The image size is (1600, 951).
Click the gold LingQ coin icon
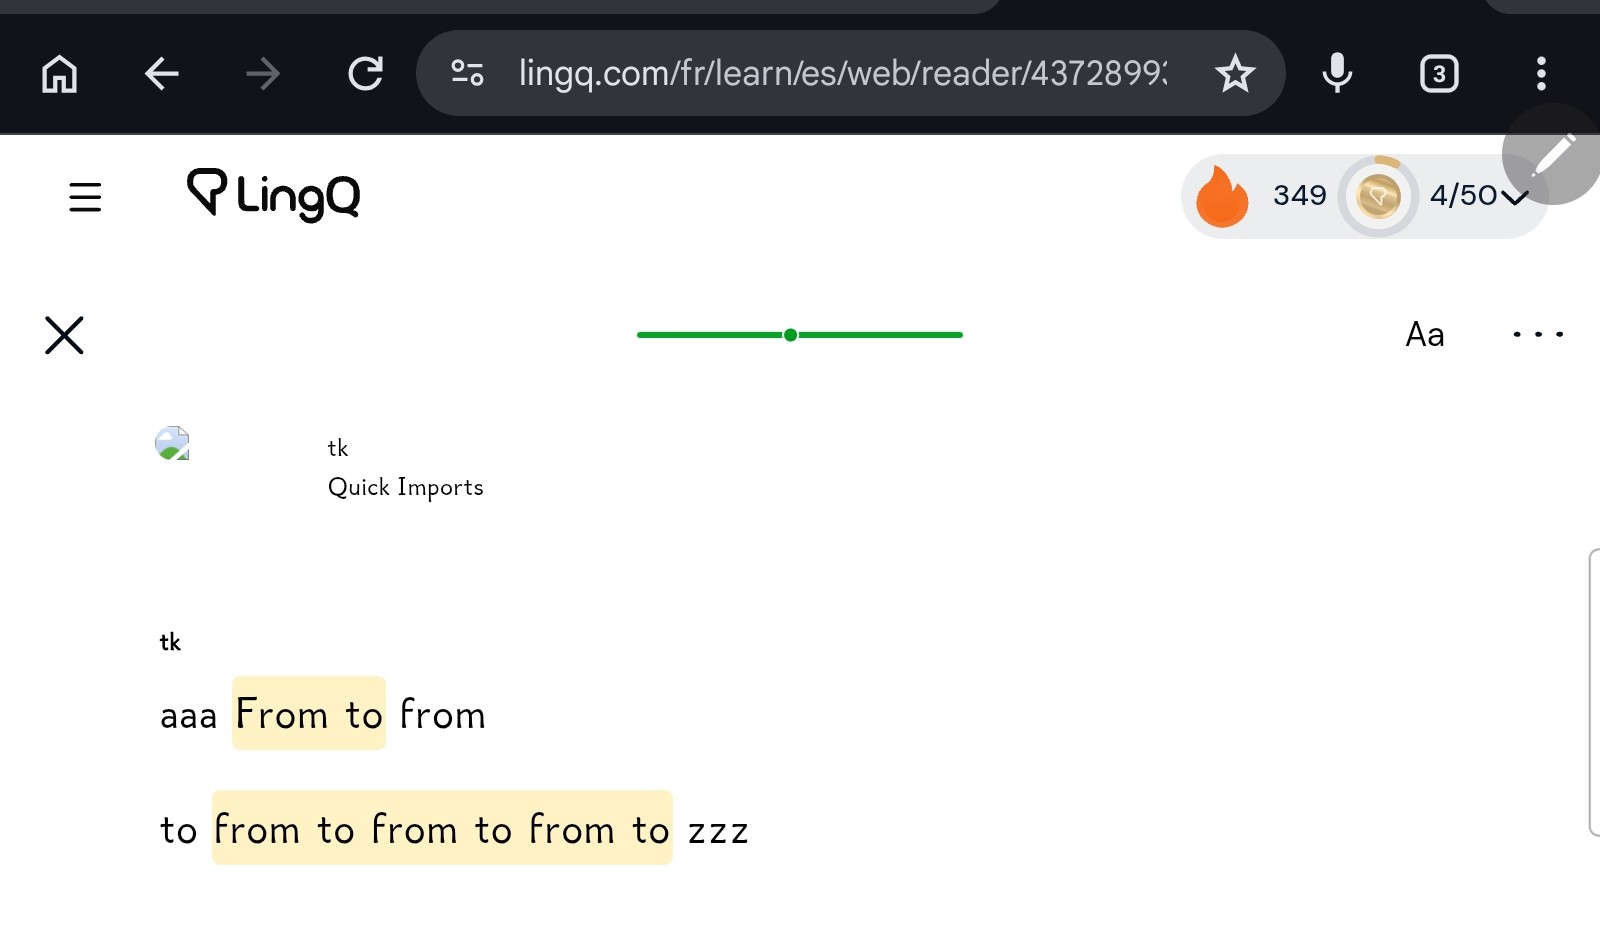(1378, 196)
